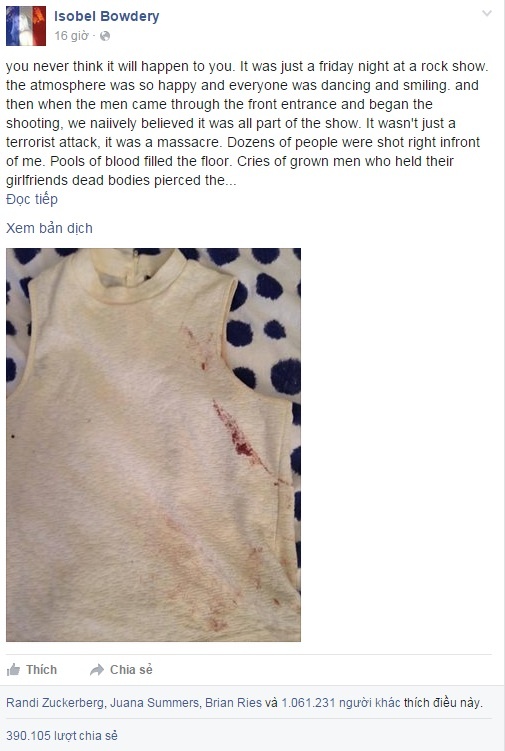This screenshot has width=505, height=751.
Task: Open Isobel Bowdery's name link
Action: tap(106, 16)
